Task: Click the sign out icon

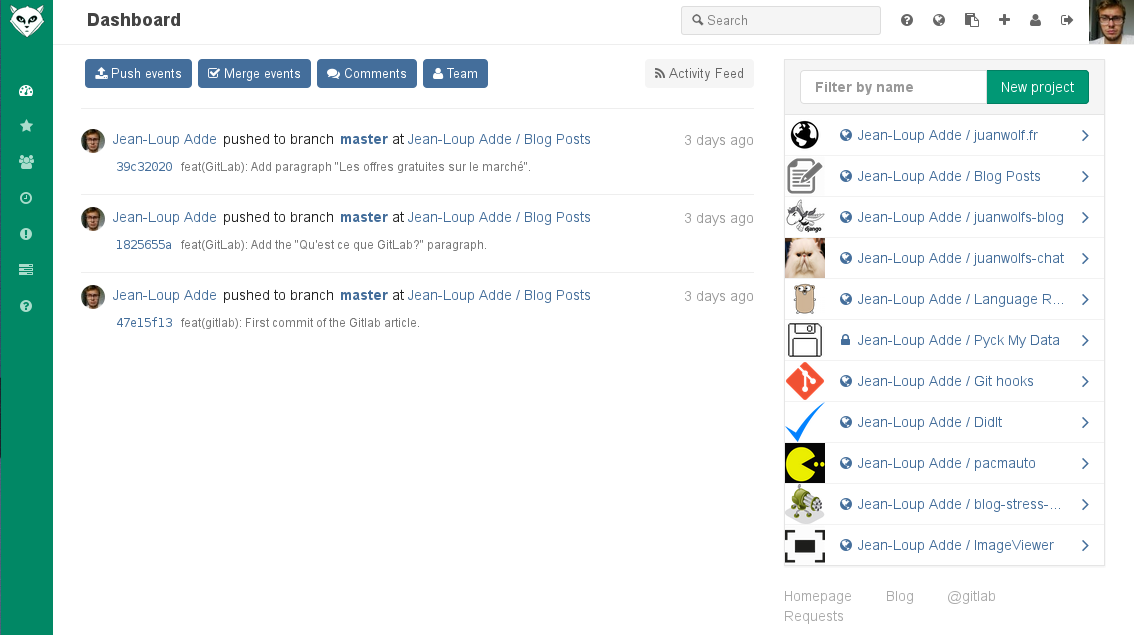Action: (x=1067, y=20)
